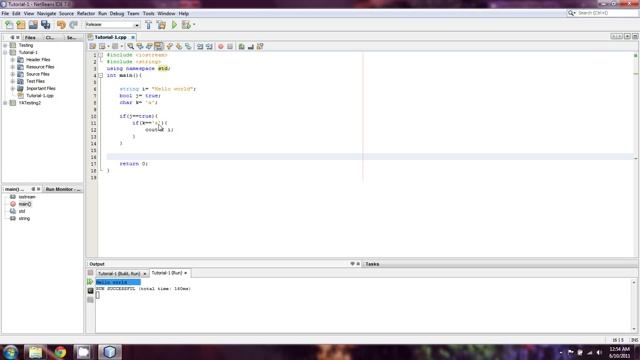Open the Tools menu
The width and height of the screenshot is (640, 360).
[149, 13]
